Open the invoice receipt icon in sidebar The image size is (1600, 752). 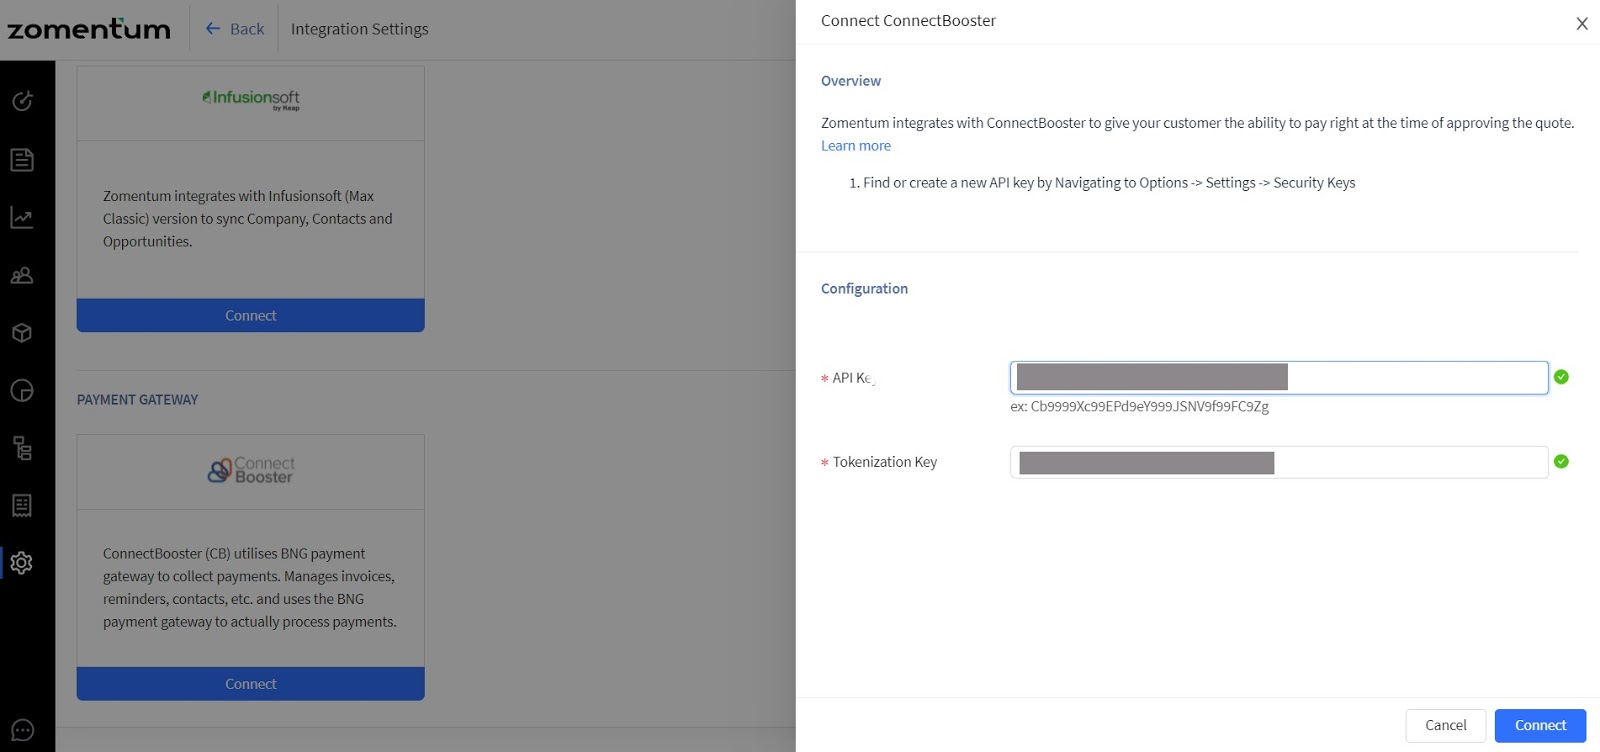[22, 506]
